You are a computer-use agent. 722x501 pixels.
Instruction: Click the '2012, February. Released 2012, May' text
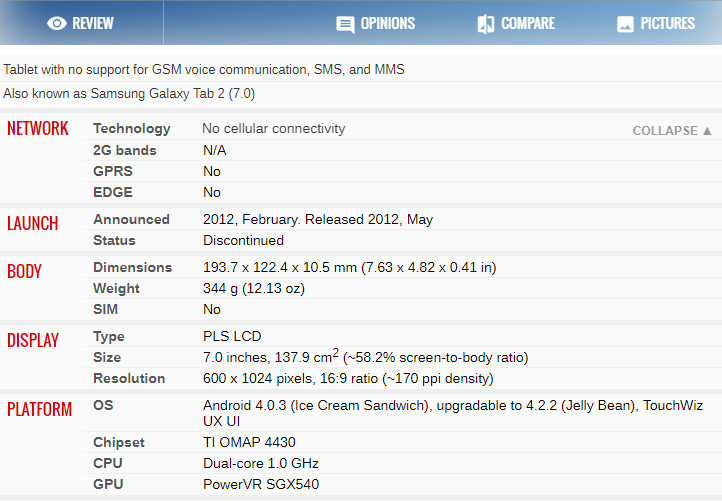(x=318, y=220)
